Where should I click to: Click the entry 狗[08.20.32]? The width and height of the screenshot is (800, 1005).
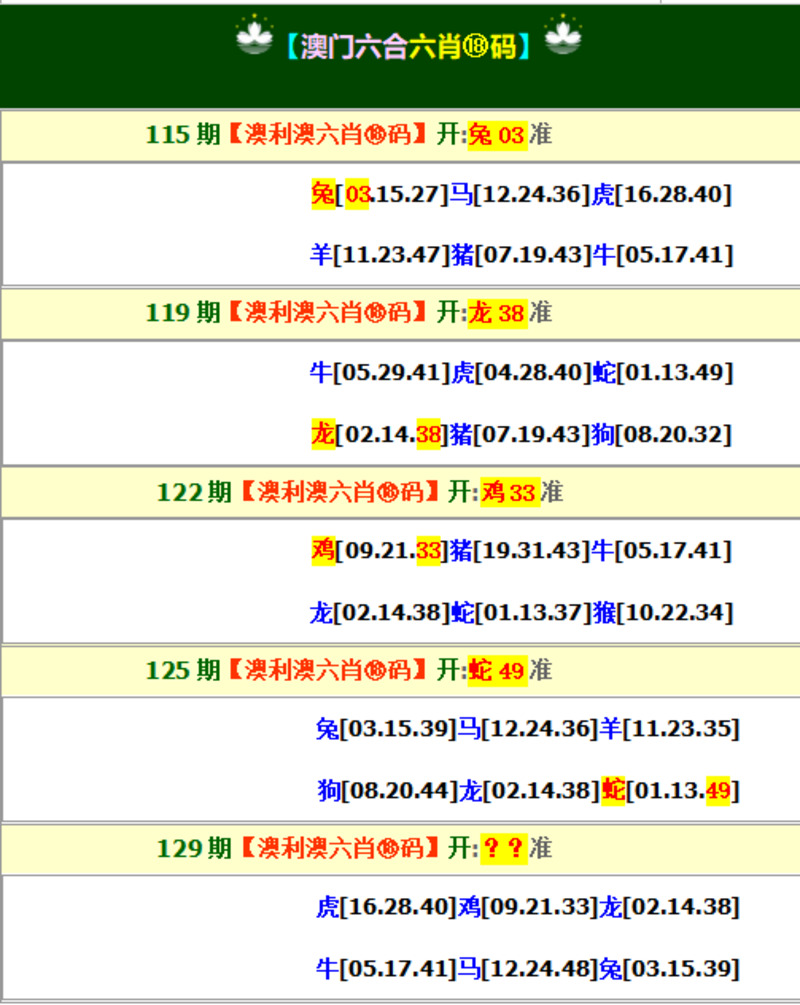click(661, 435)
